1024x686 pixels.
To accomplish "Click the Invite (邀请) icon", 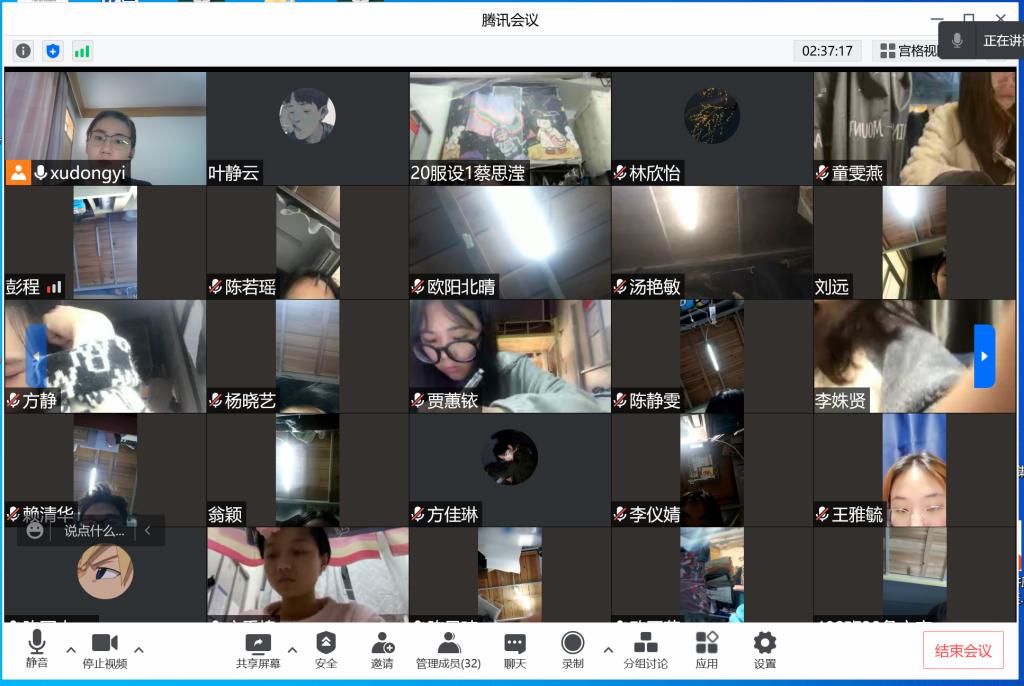I will click(382, 650).
